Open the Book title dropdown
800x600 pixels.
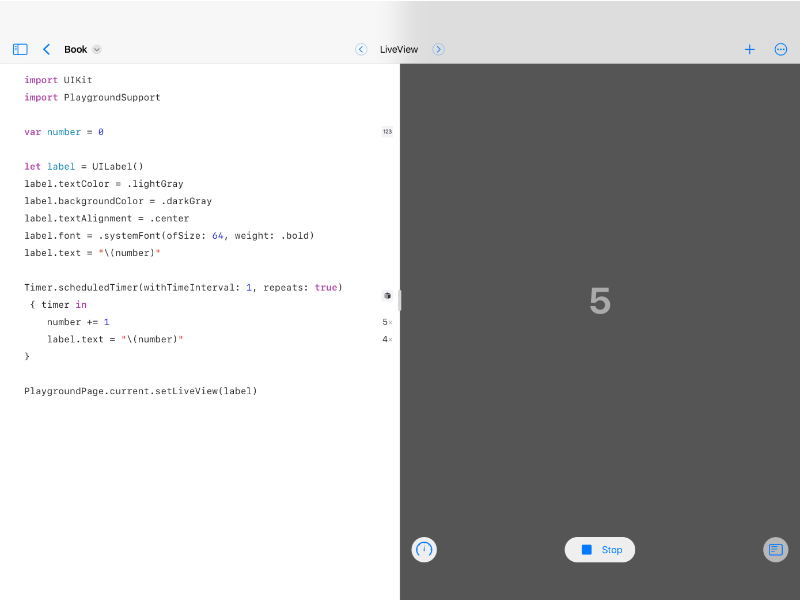pos(82,49)
